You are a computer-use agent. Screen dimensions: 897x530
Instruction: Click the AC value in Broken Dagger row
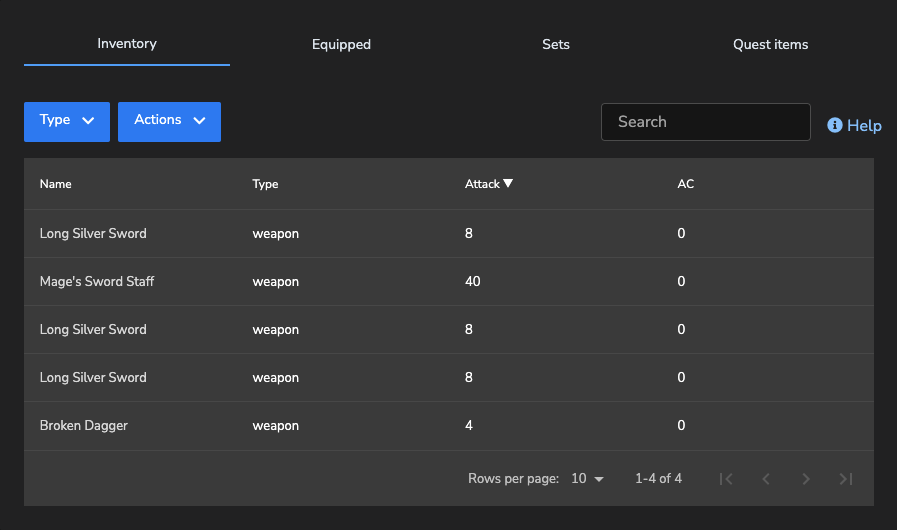[681, 425]
